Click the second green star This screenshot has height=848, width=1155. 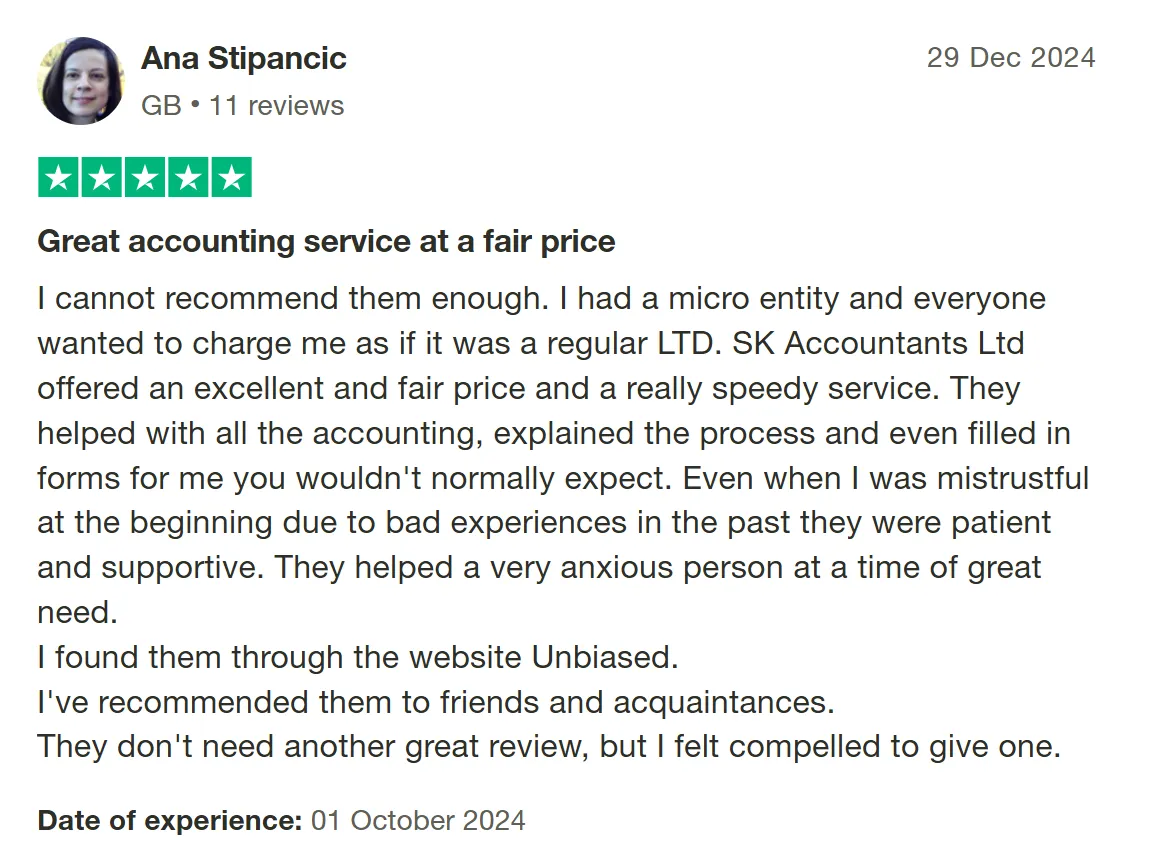(102, 178)
